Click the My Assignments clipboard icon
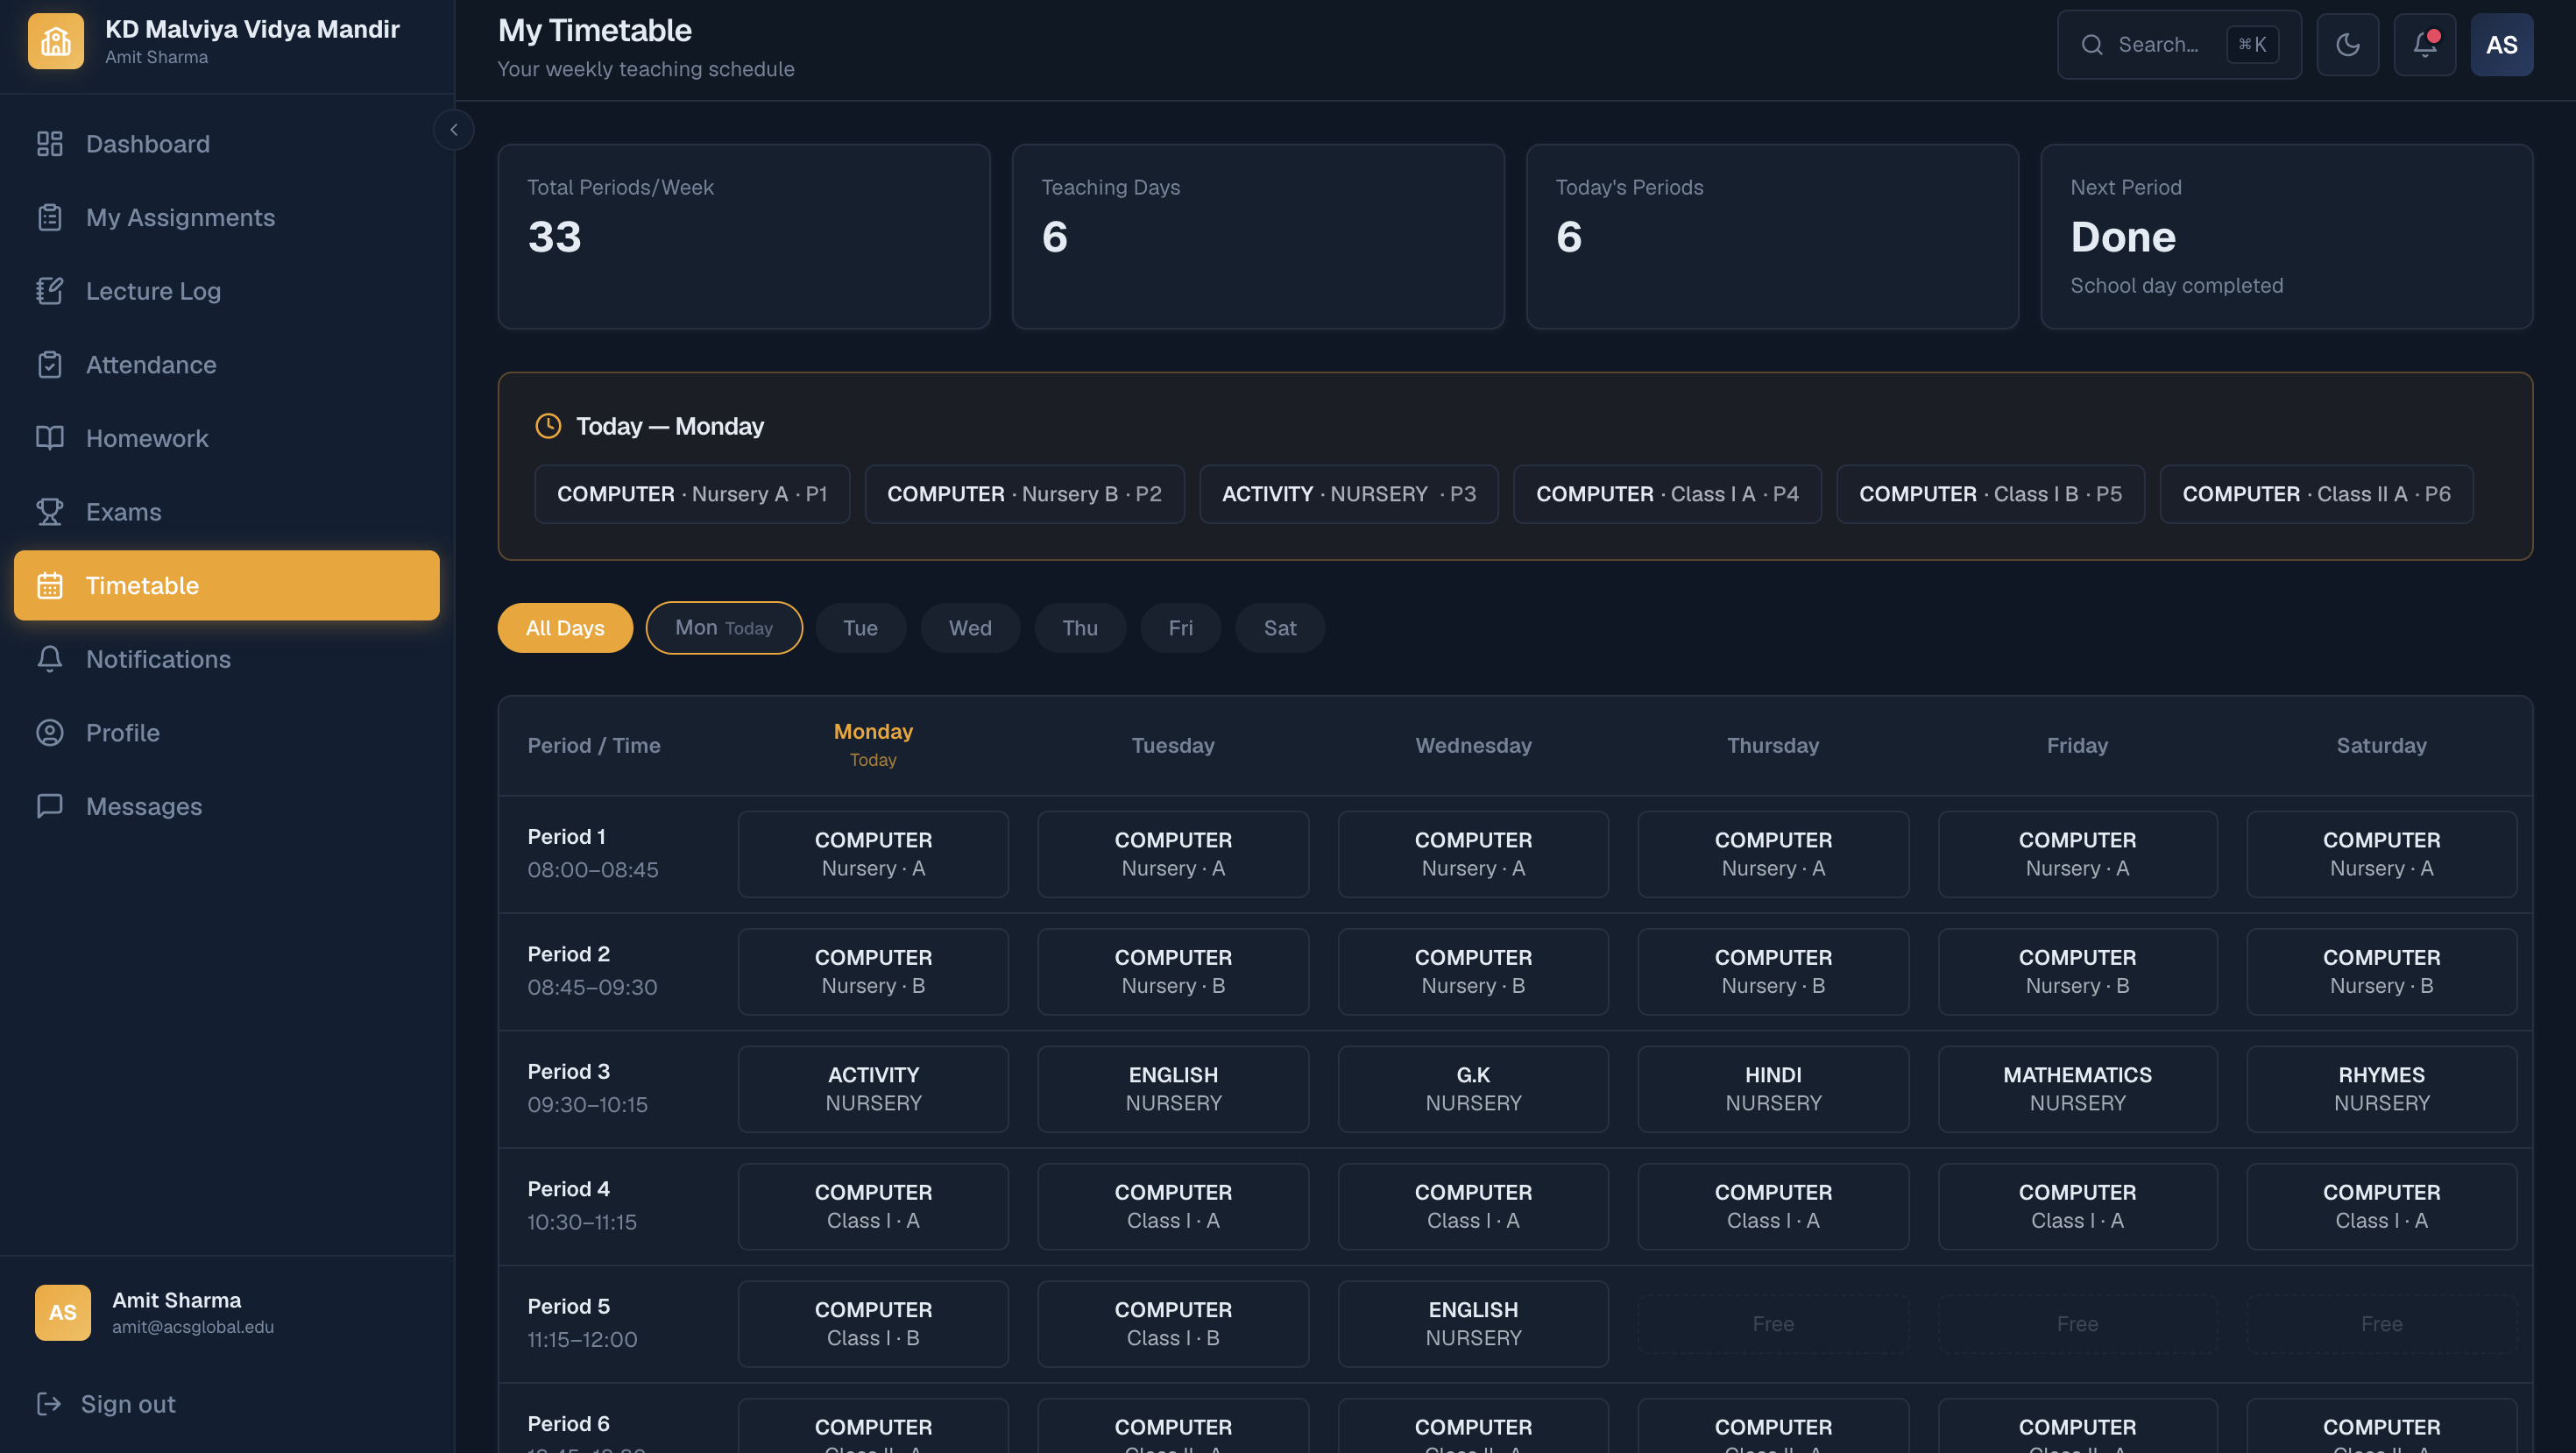 (x=50, y=218)
